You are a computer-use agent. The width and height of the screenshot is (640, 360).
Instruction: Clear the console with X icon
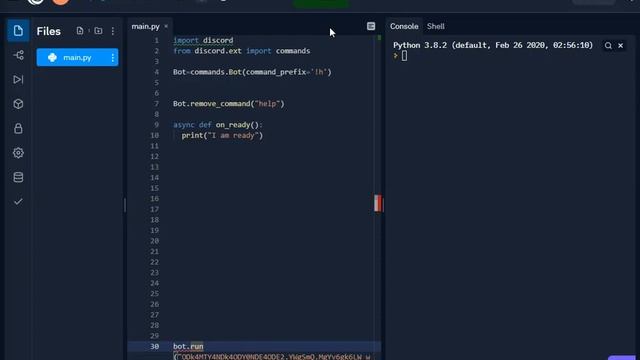coord(620,46)
